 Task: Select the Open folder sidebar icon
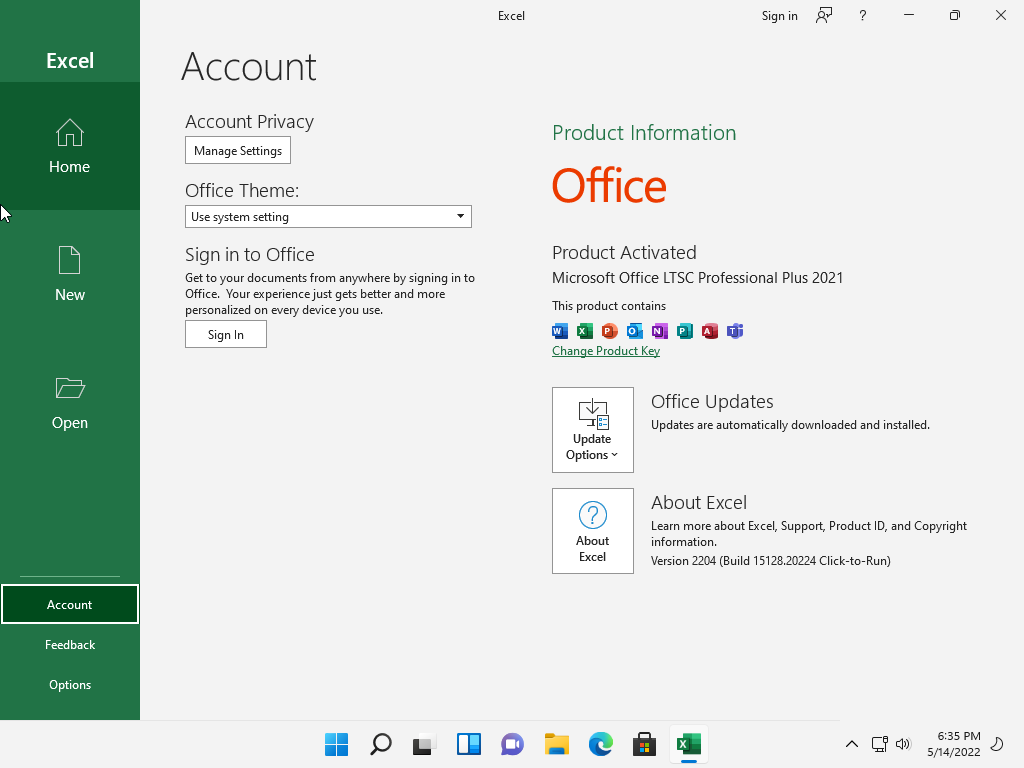[x=69, y=402]
